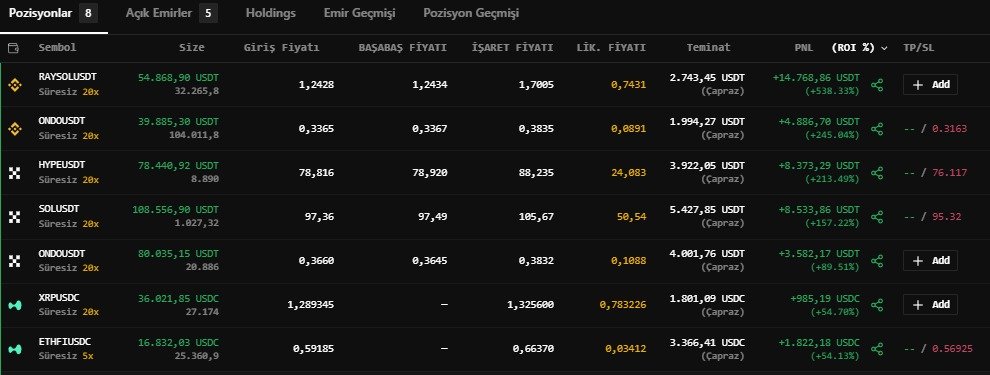Switch to Emir Geçmişi tab
This screenshot has height=375, width=990.
359,13
